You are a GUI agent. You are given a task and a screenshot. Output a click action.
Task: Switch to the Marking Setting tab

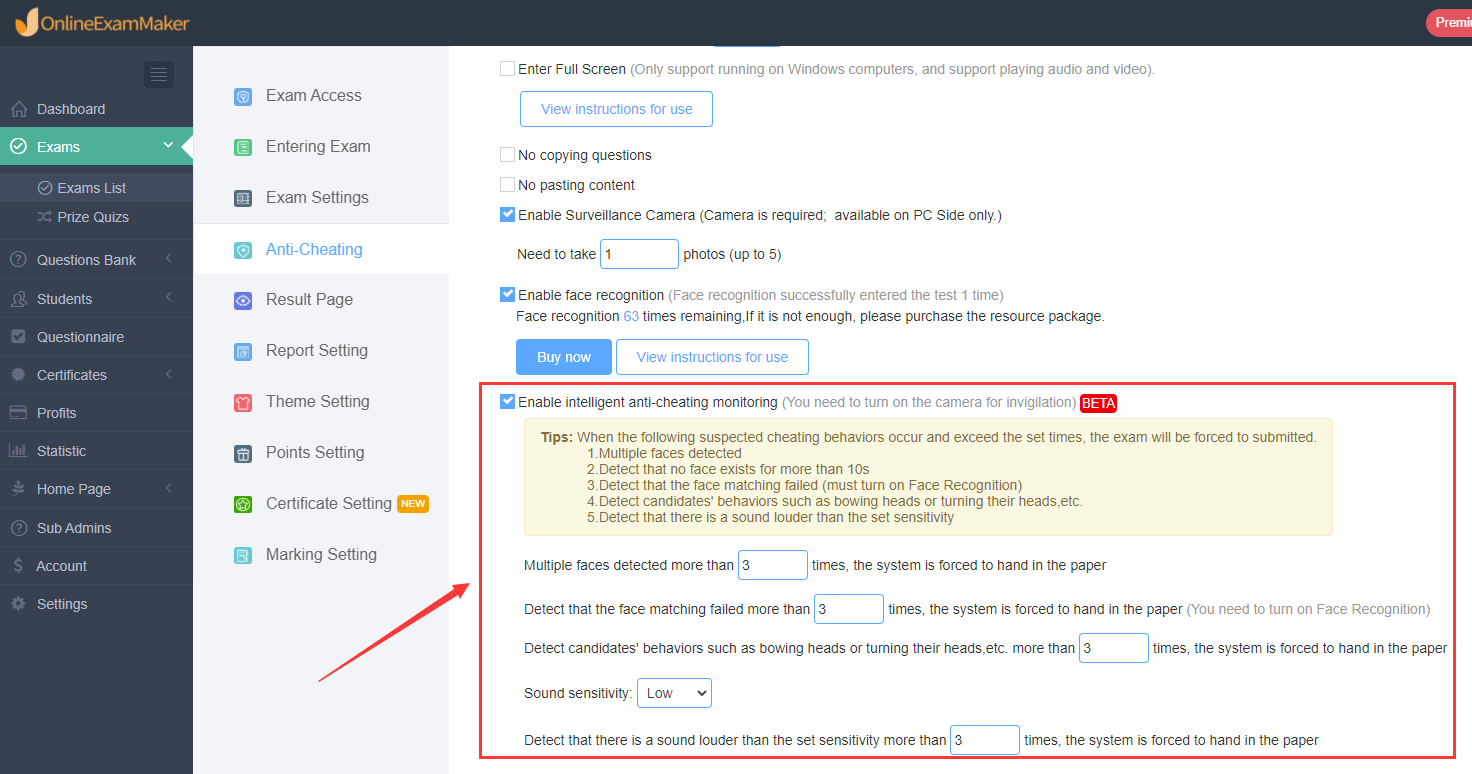(x=321, y=555)
